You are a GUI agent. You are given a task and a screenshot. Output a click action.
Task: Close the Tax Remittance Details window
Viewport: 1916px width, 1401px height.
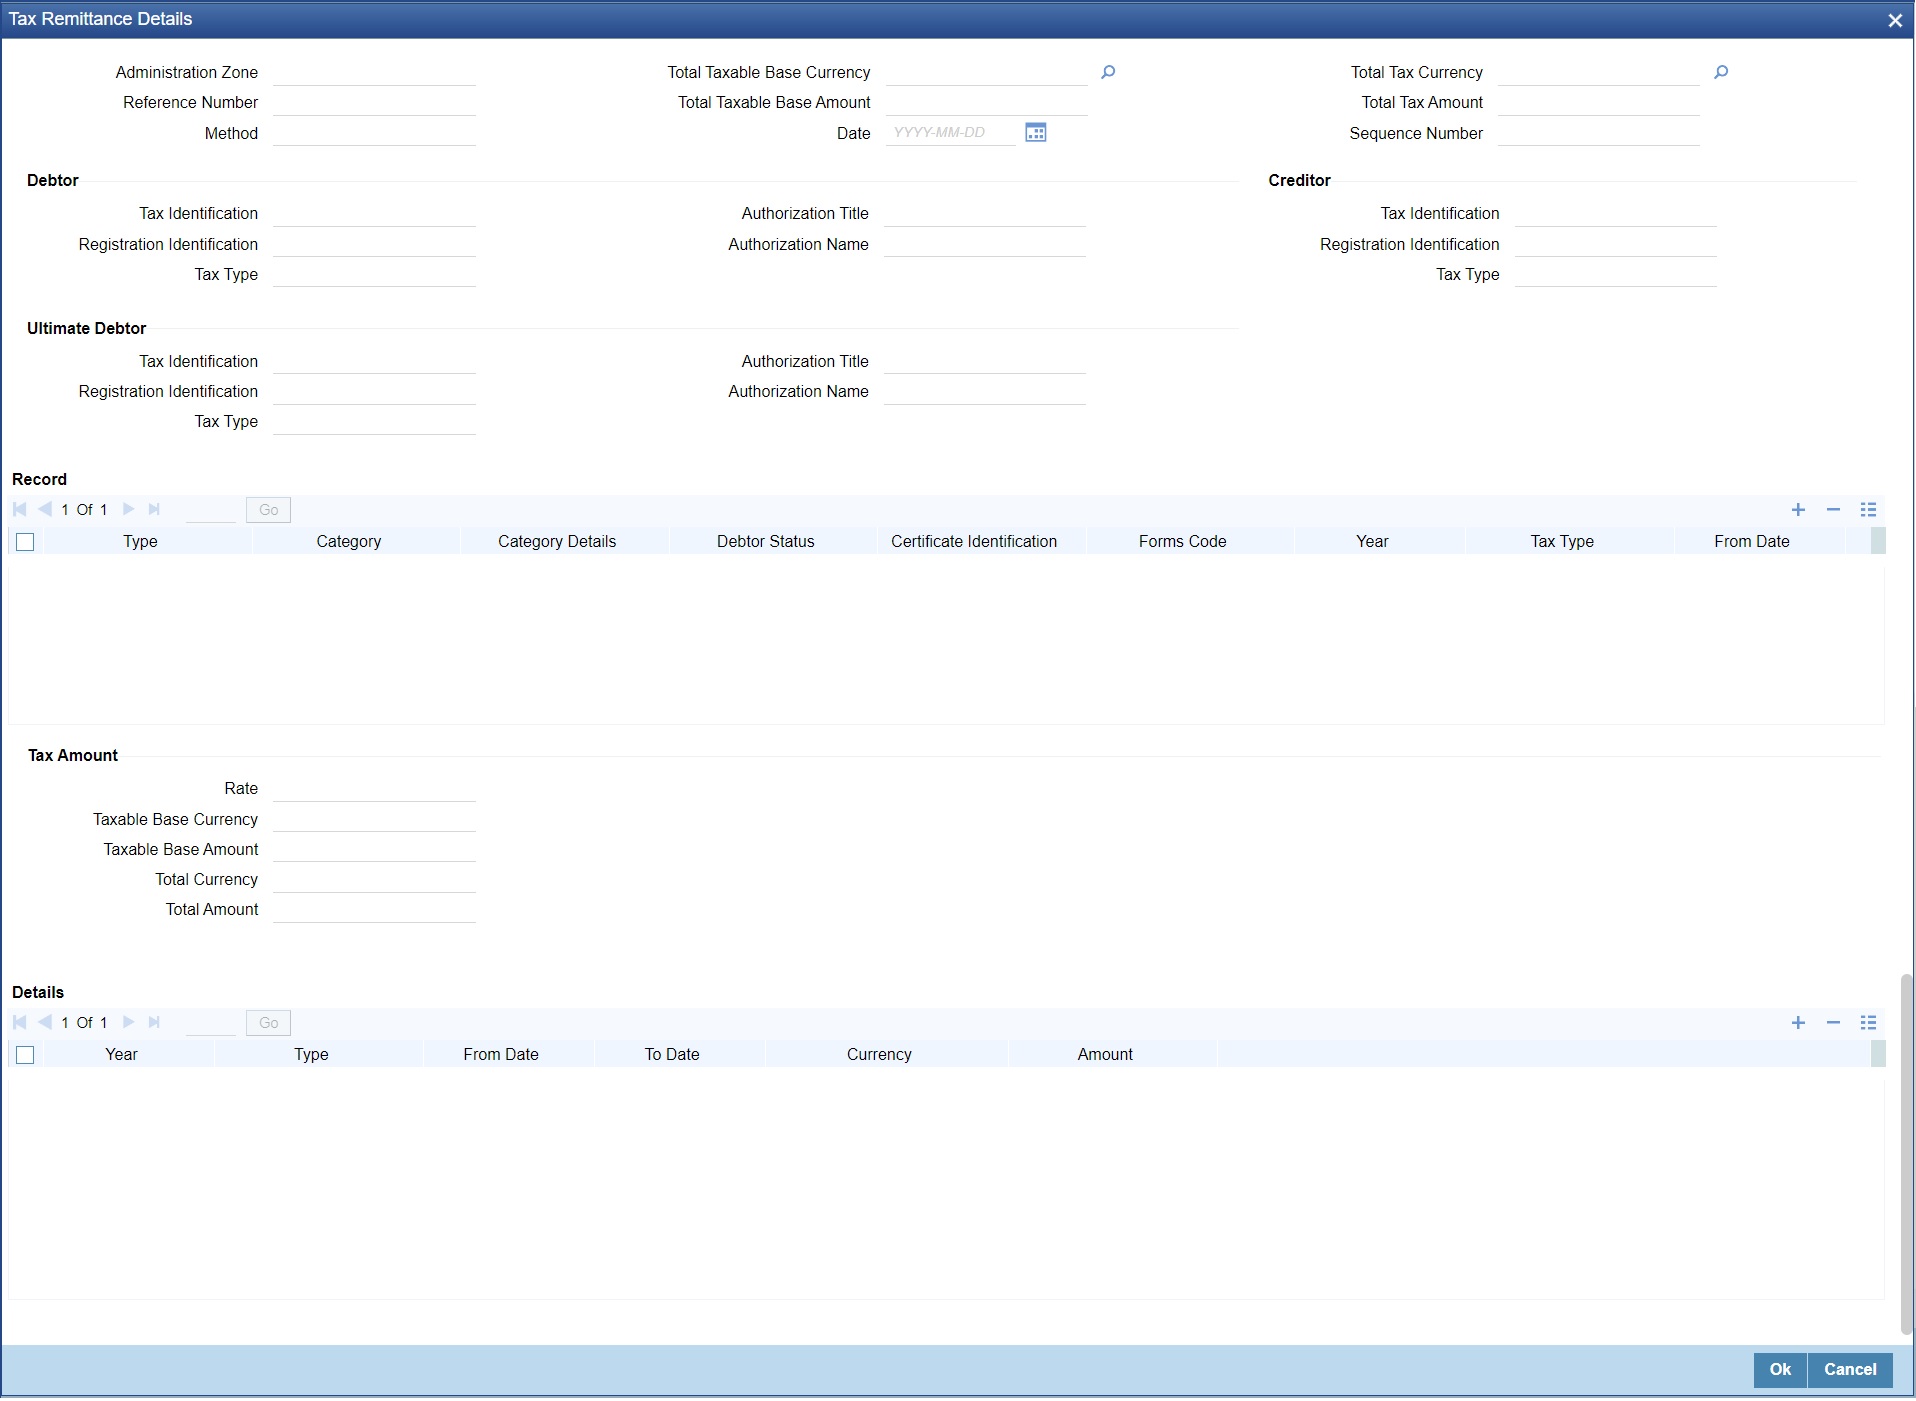click(1894, 20)
